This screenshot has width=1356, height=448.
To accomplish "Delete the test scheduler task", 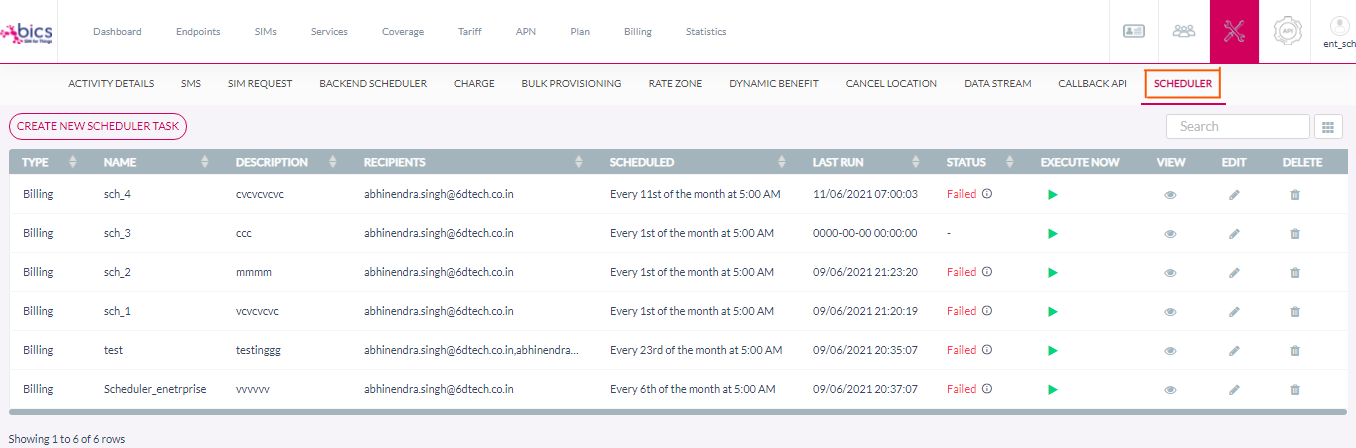I will (1295, 351).
